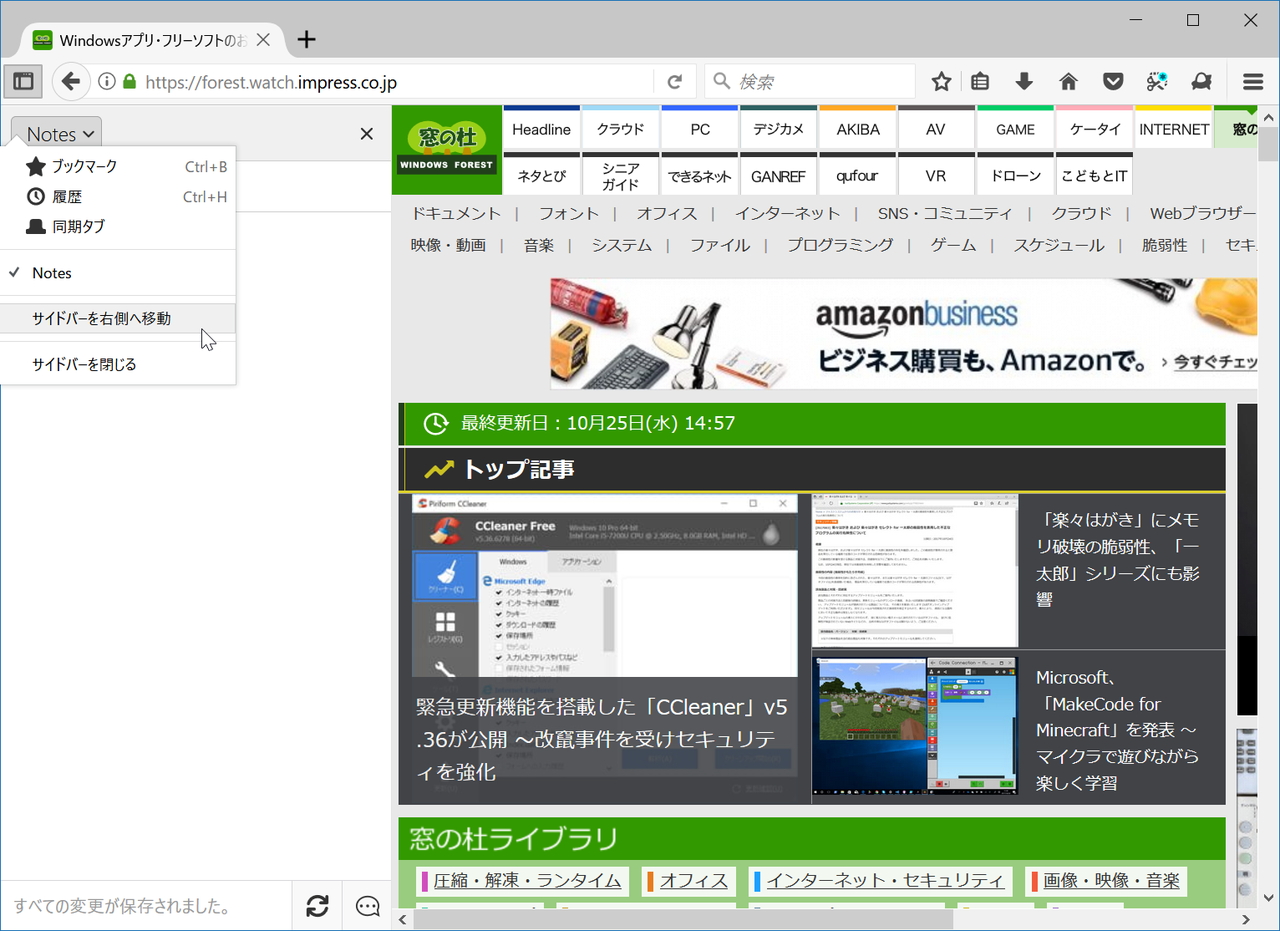Reload the 窓の杜 page
The image size is (1280, 931).
point(674,81)
